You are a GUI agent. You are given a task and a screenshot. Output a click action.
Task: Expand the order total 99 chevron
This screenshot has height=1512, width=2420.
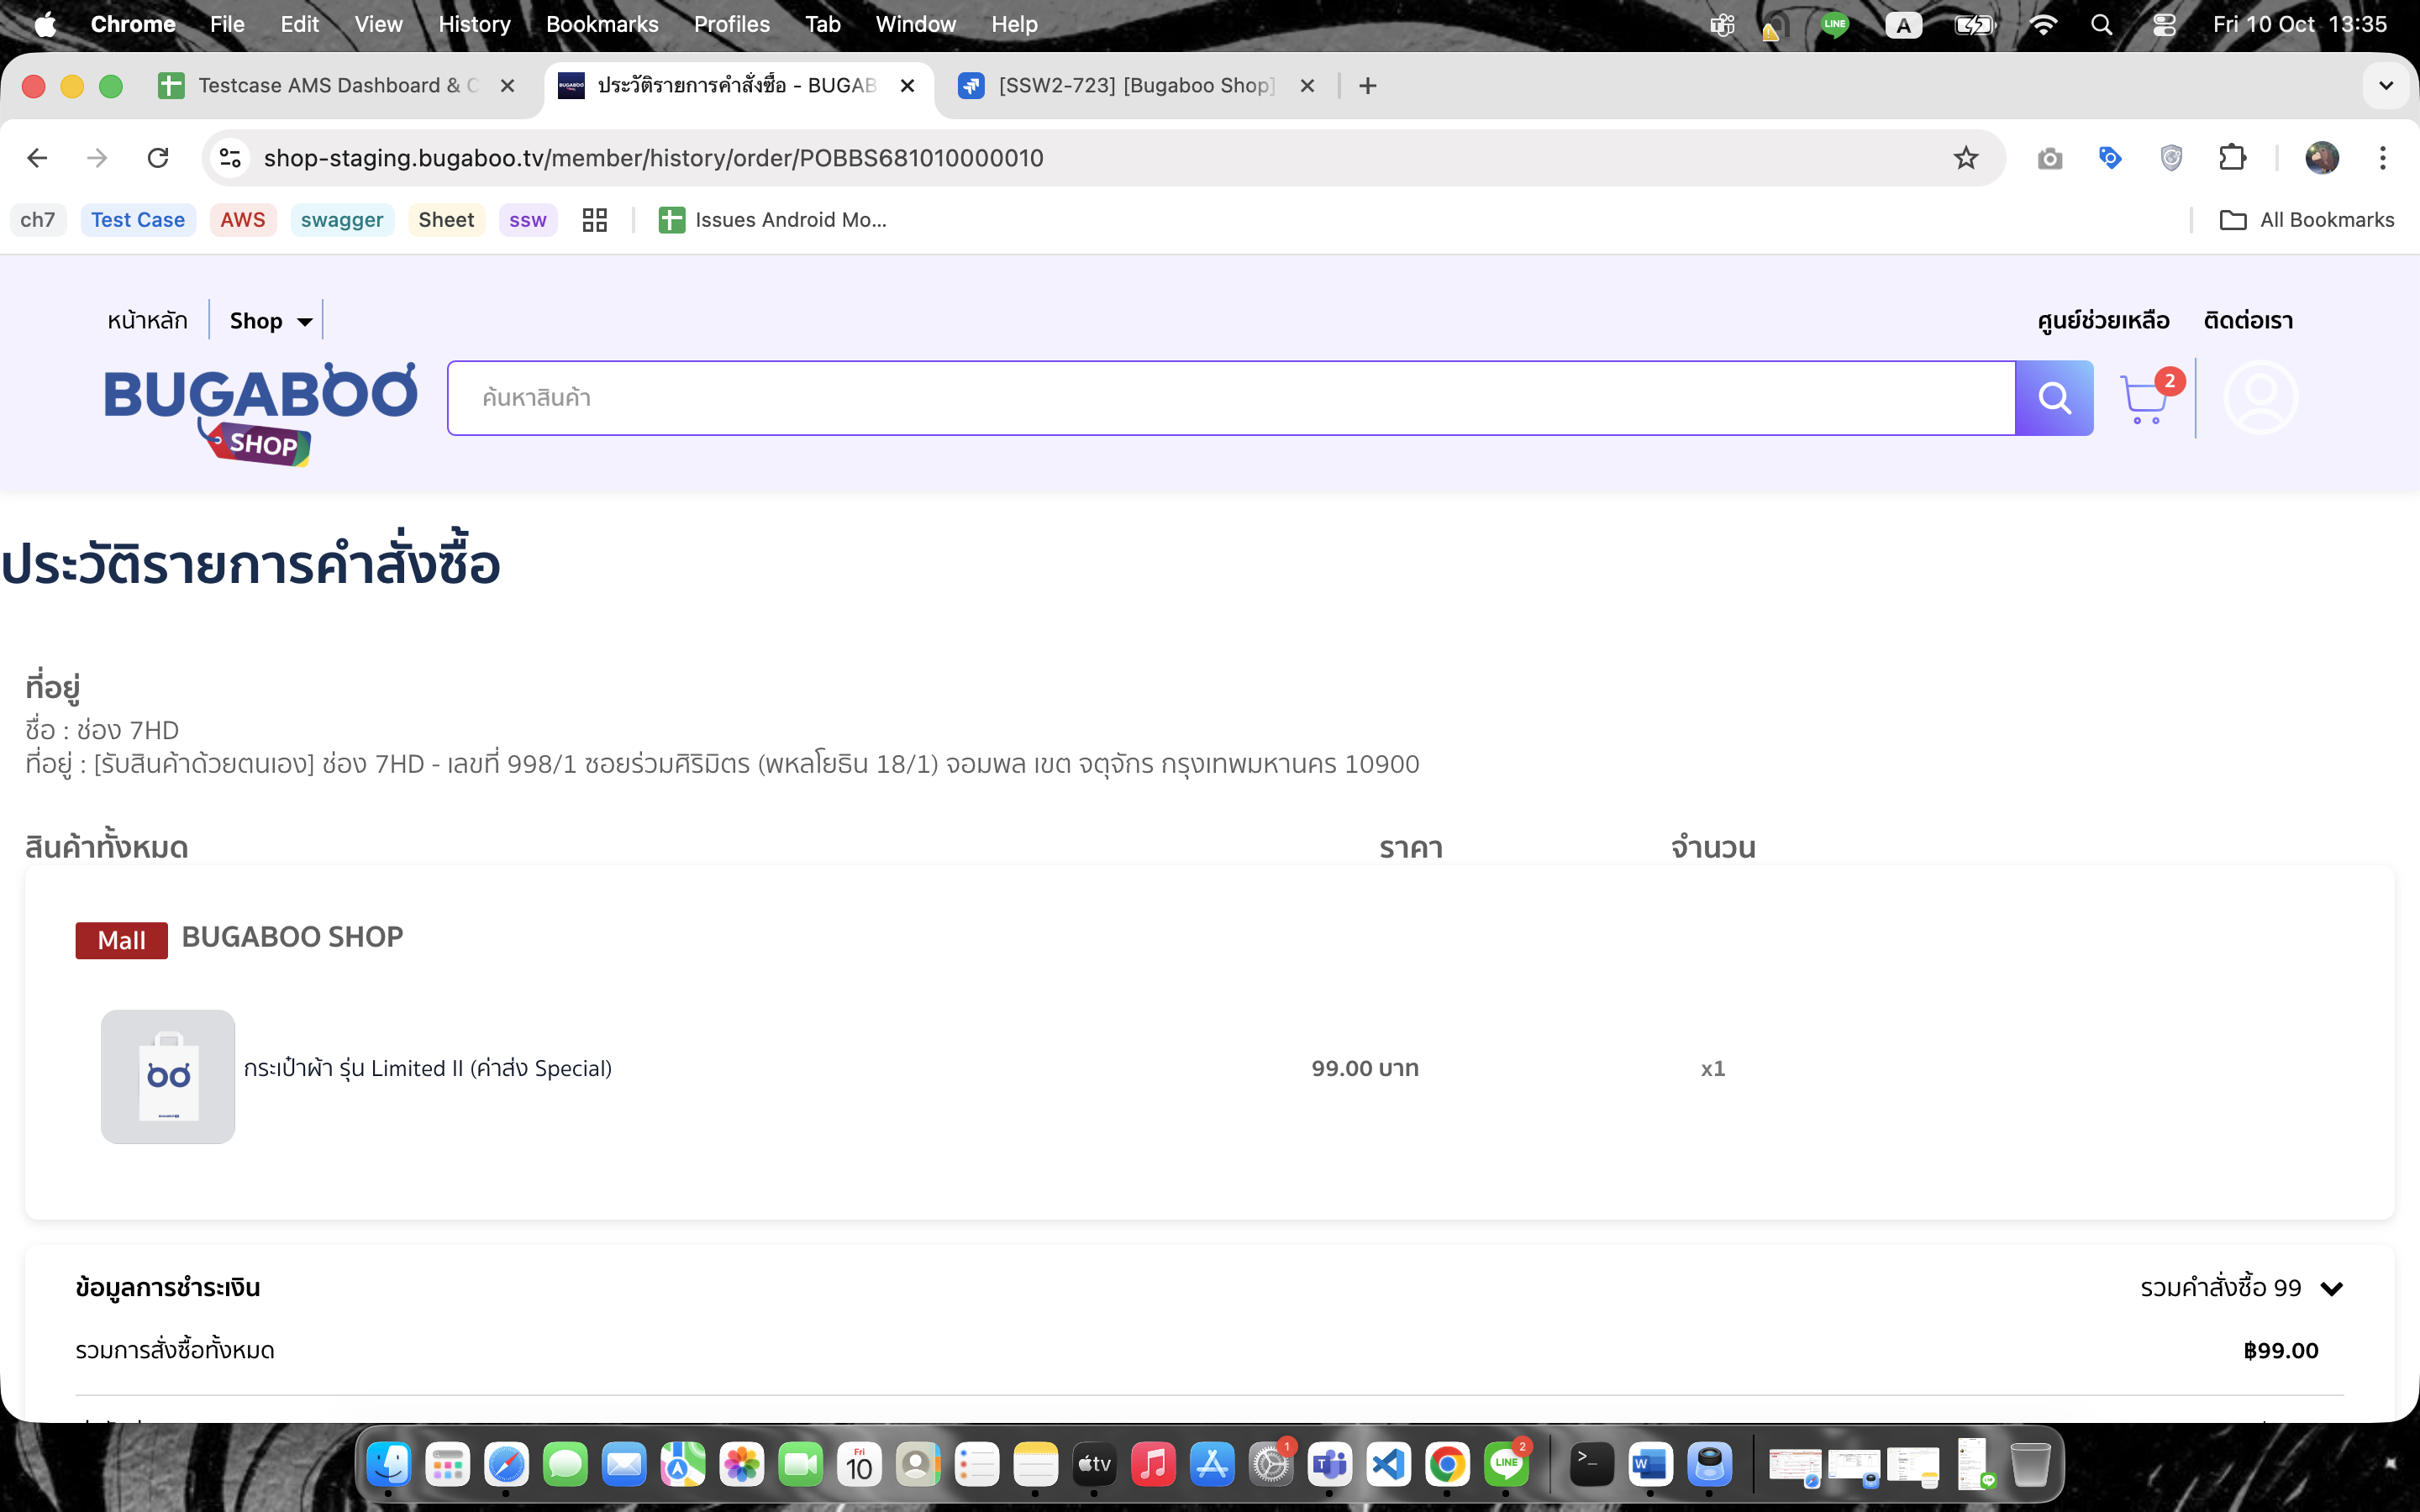tap(2331, 1288)
